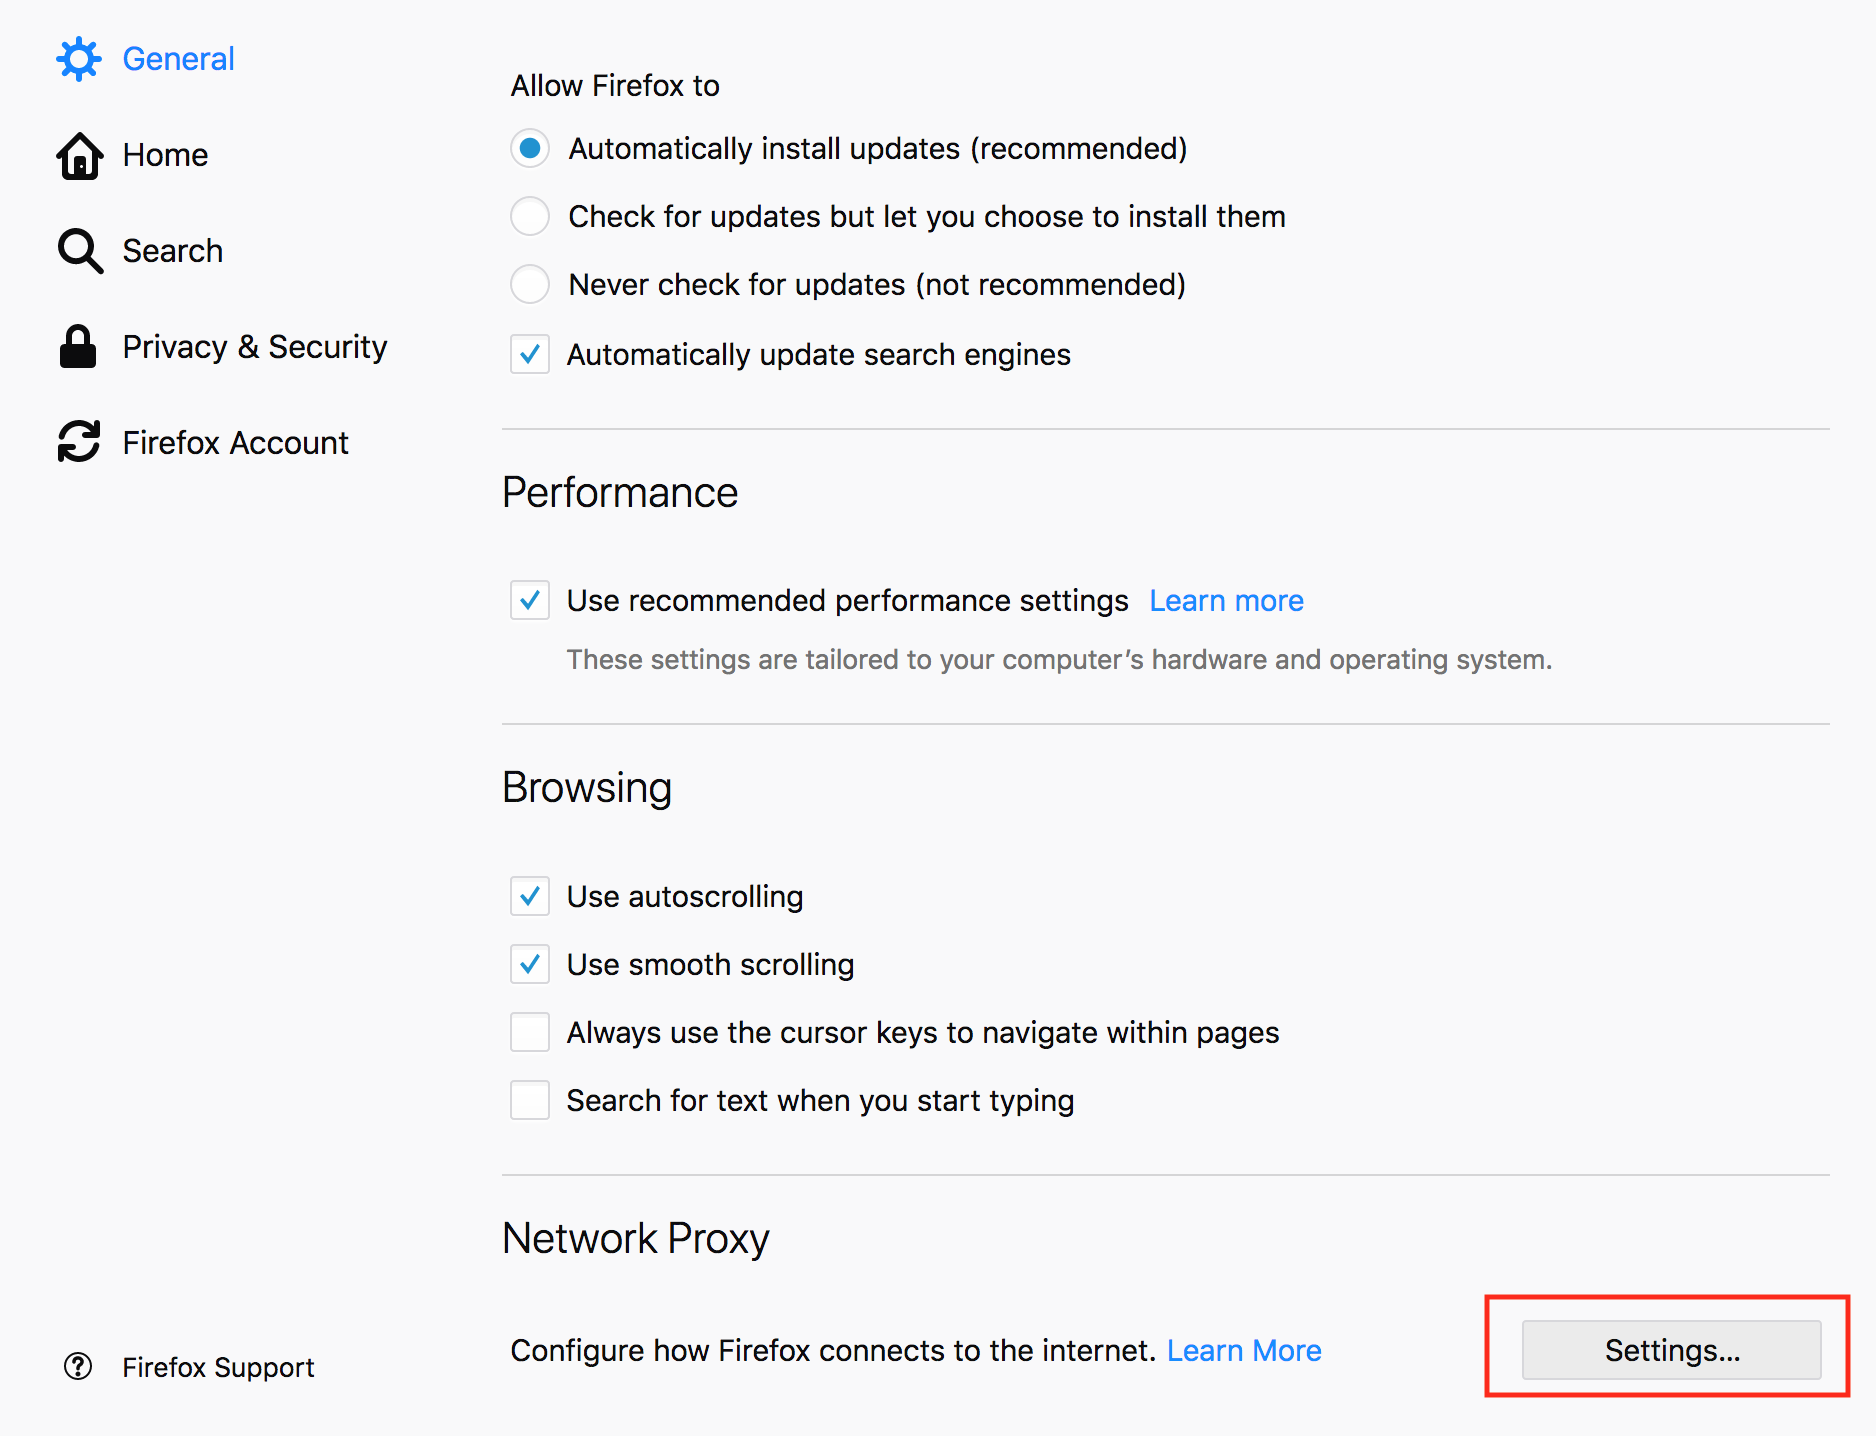Click the Firefox Account sync icon
Viewport: 1876px width, 1436px height.
tap(79, 441)
